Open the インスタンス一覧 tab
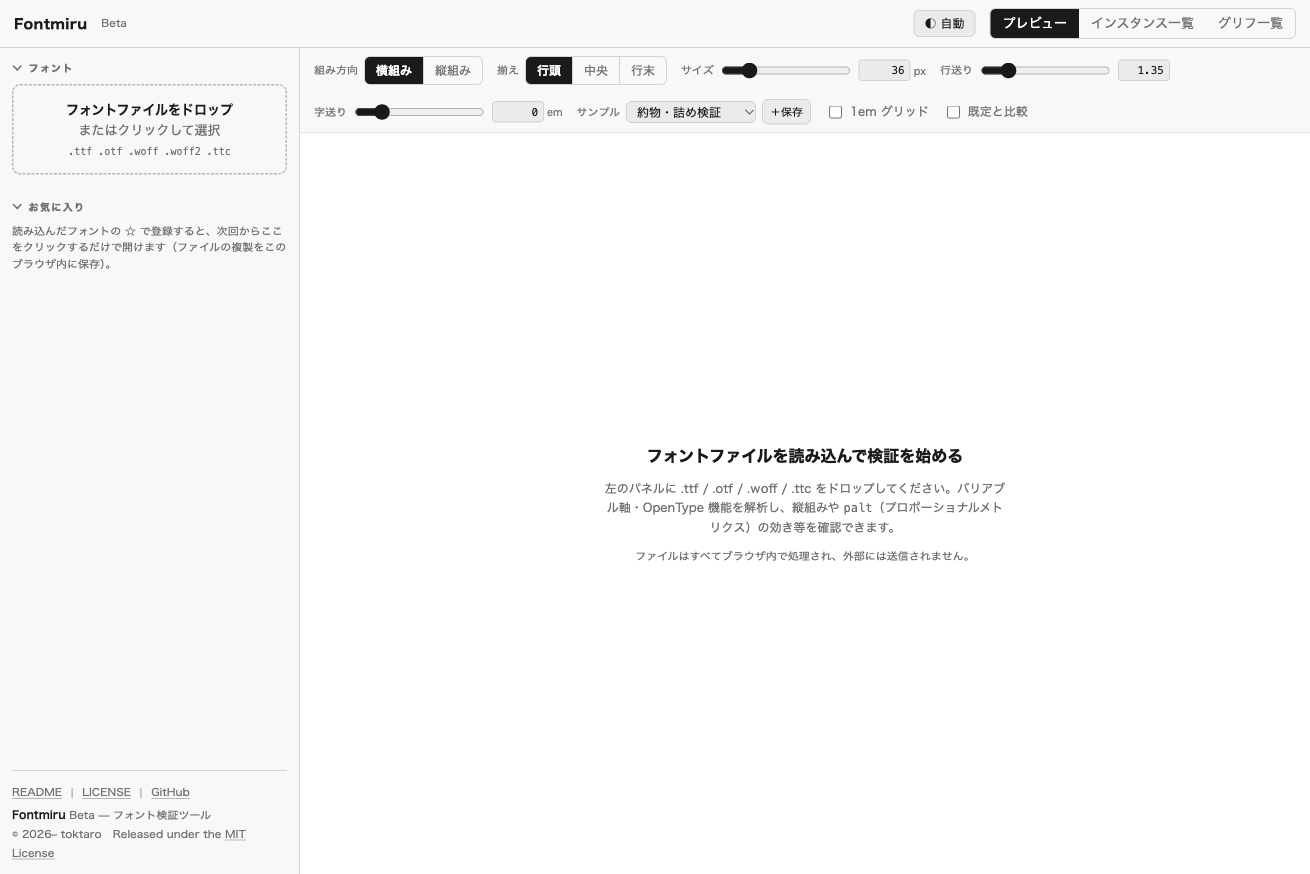Image resolution: width=1310 pixels, height=874 pixels. click(1142, 23)
